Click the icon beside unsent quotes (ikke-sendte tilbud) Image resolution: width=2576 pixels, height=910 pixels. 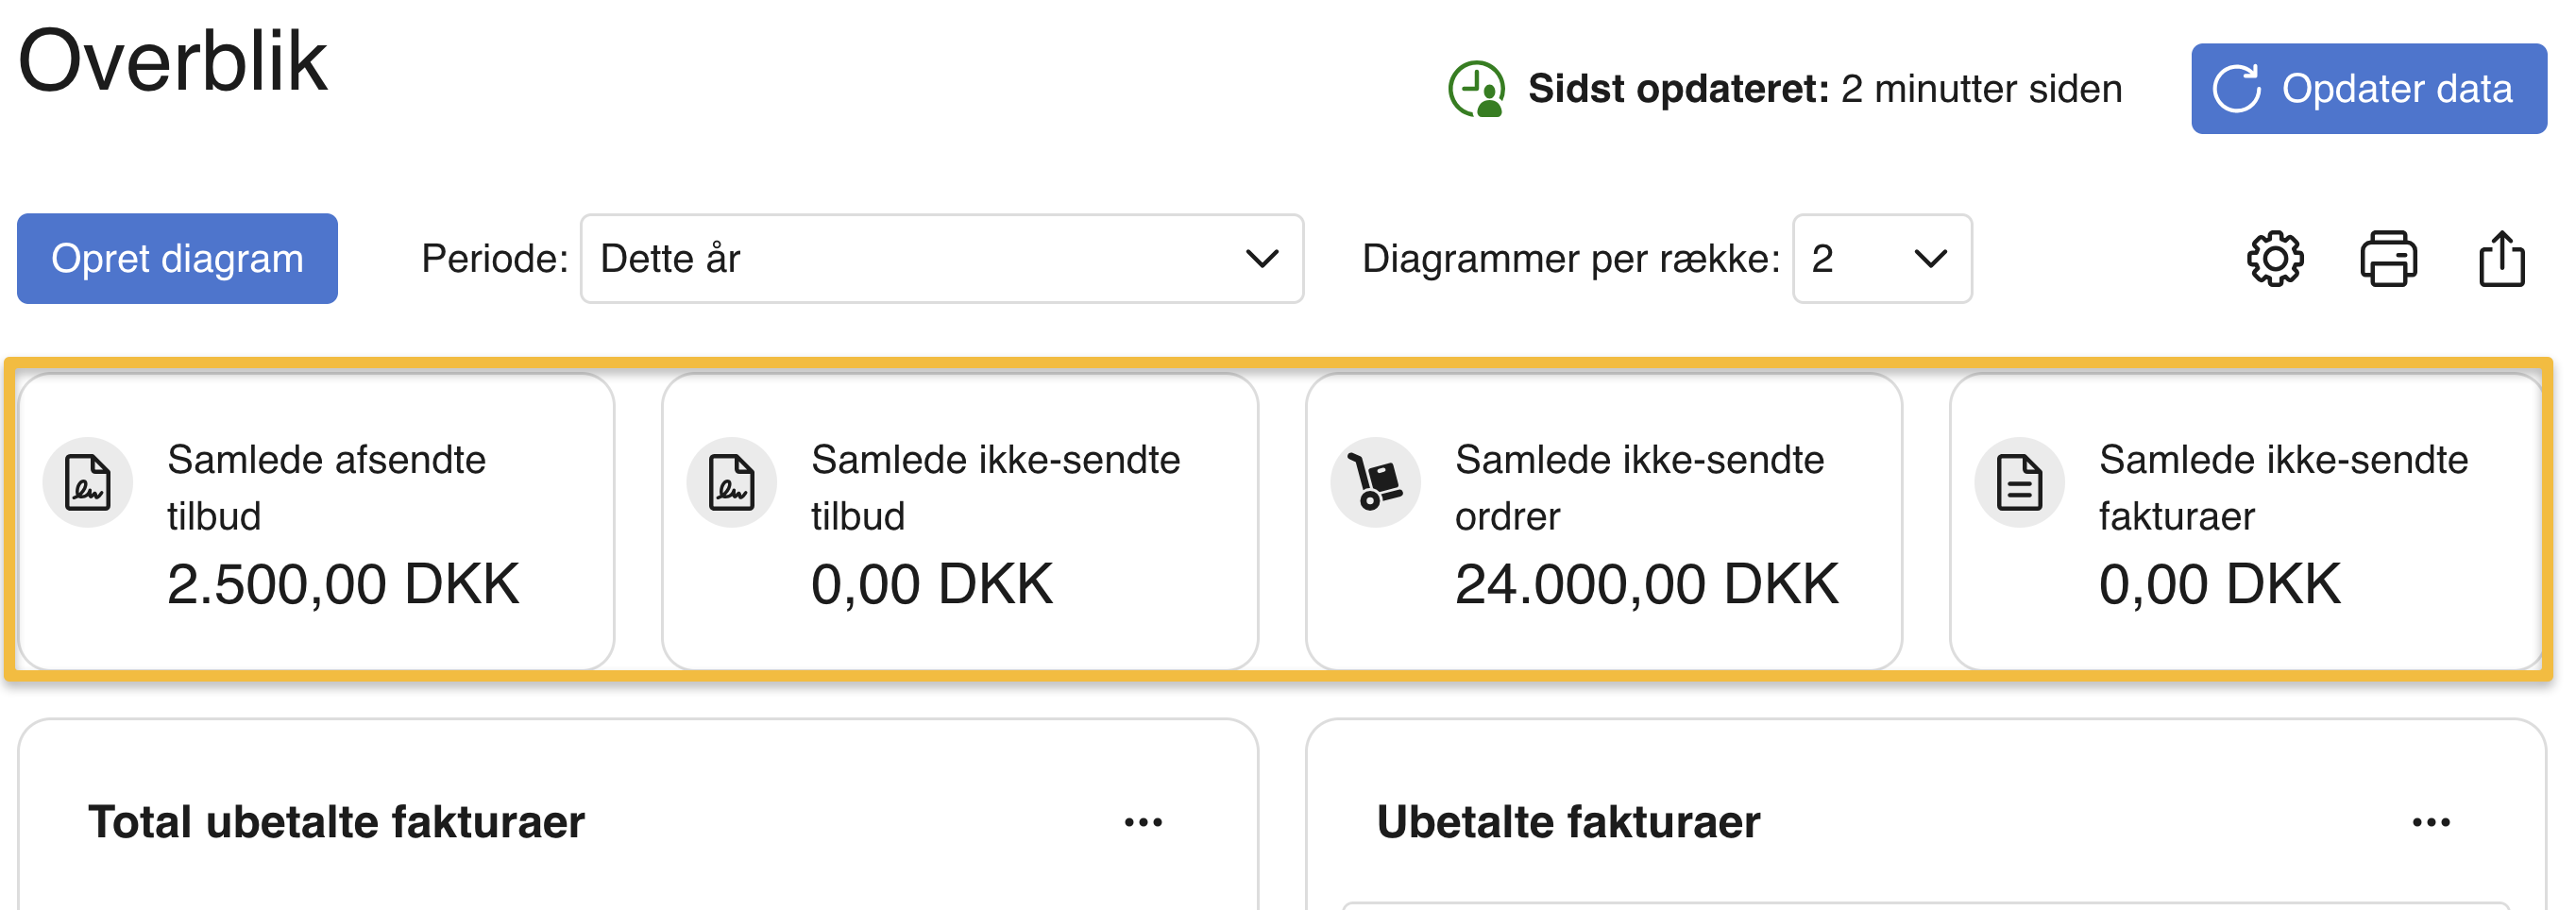(732, 482)
